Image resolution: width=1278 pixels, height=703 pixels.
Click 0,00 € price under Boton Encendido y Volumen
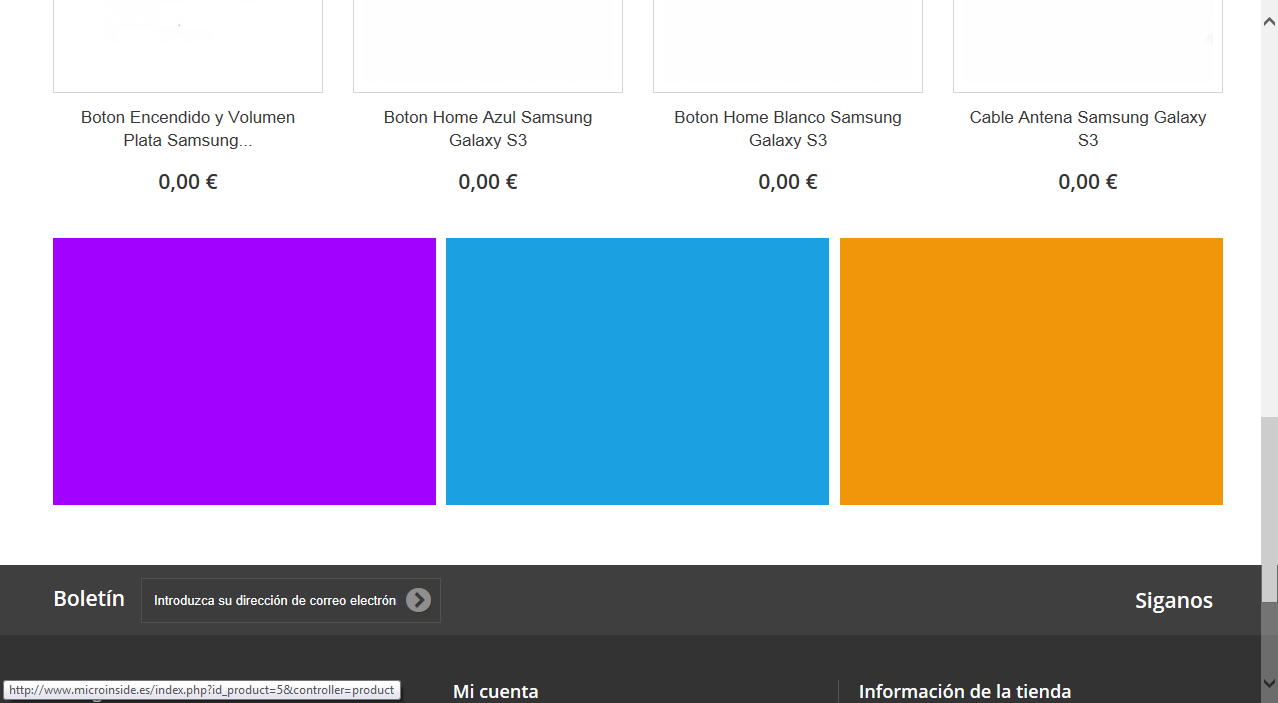[188, 182]
